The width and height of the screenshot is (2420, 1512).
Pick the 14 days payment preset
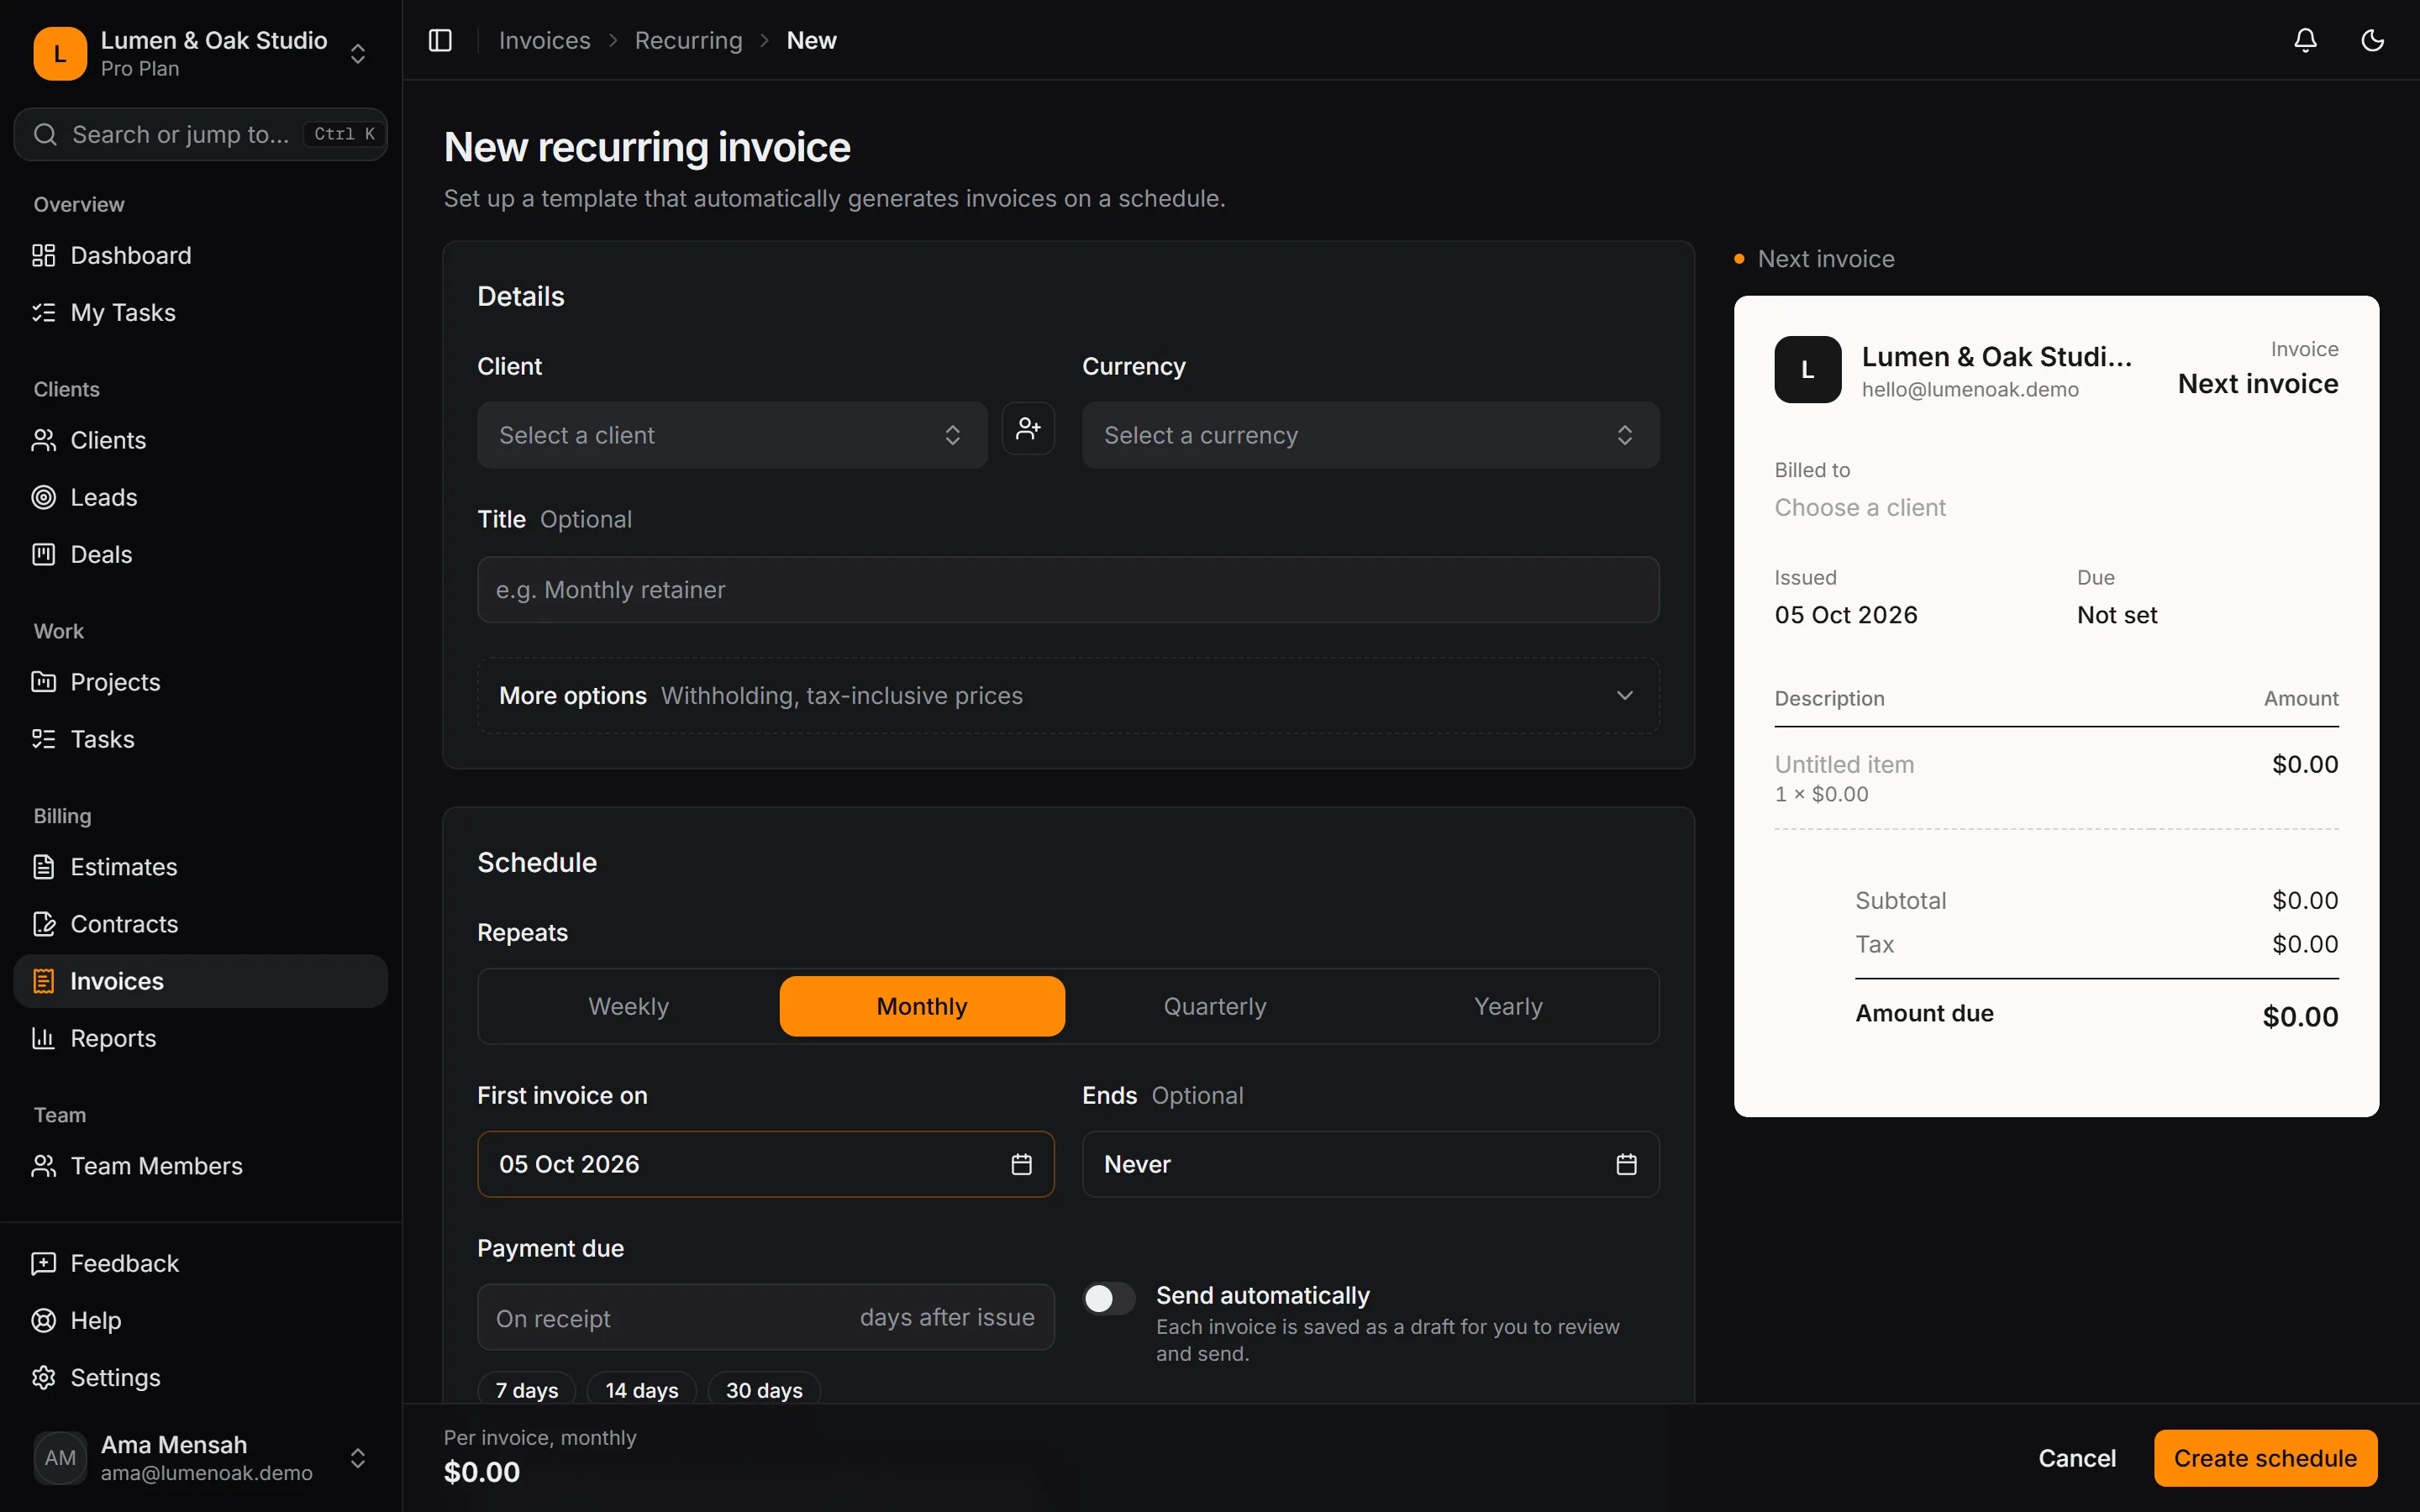pos(642,1390)
